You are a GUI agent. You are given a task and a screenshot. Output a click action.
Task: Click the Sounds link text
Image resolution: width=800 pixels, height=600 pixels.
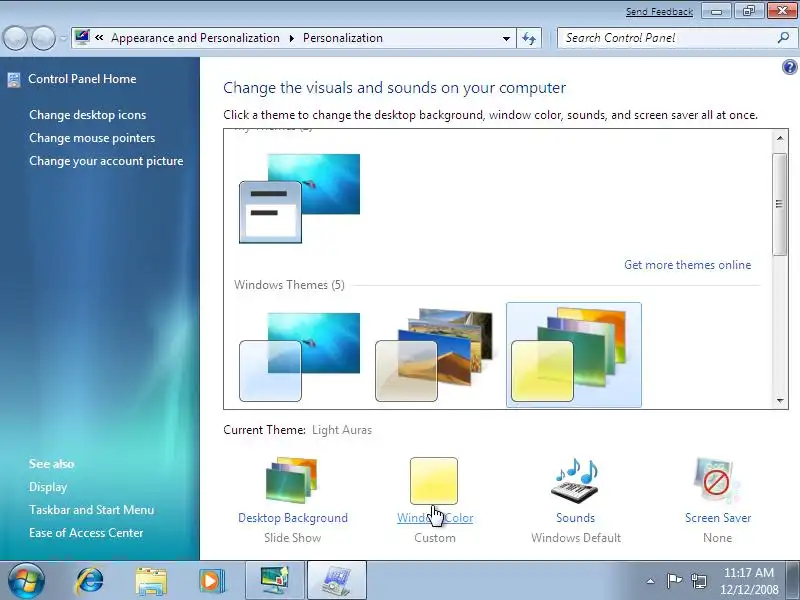pos(576,518)
